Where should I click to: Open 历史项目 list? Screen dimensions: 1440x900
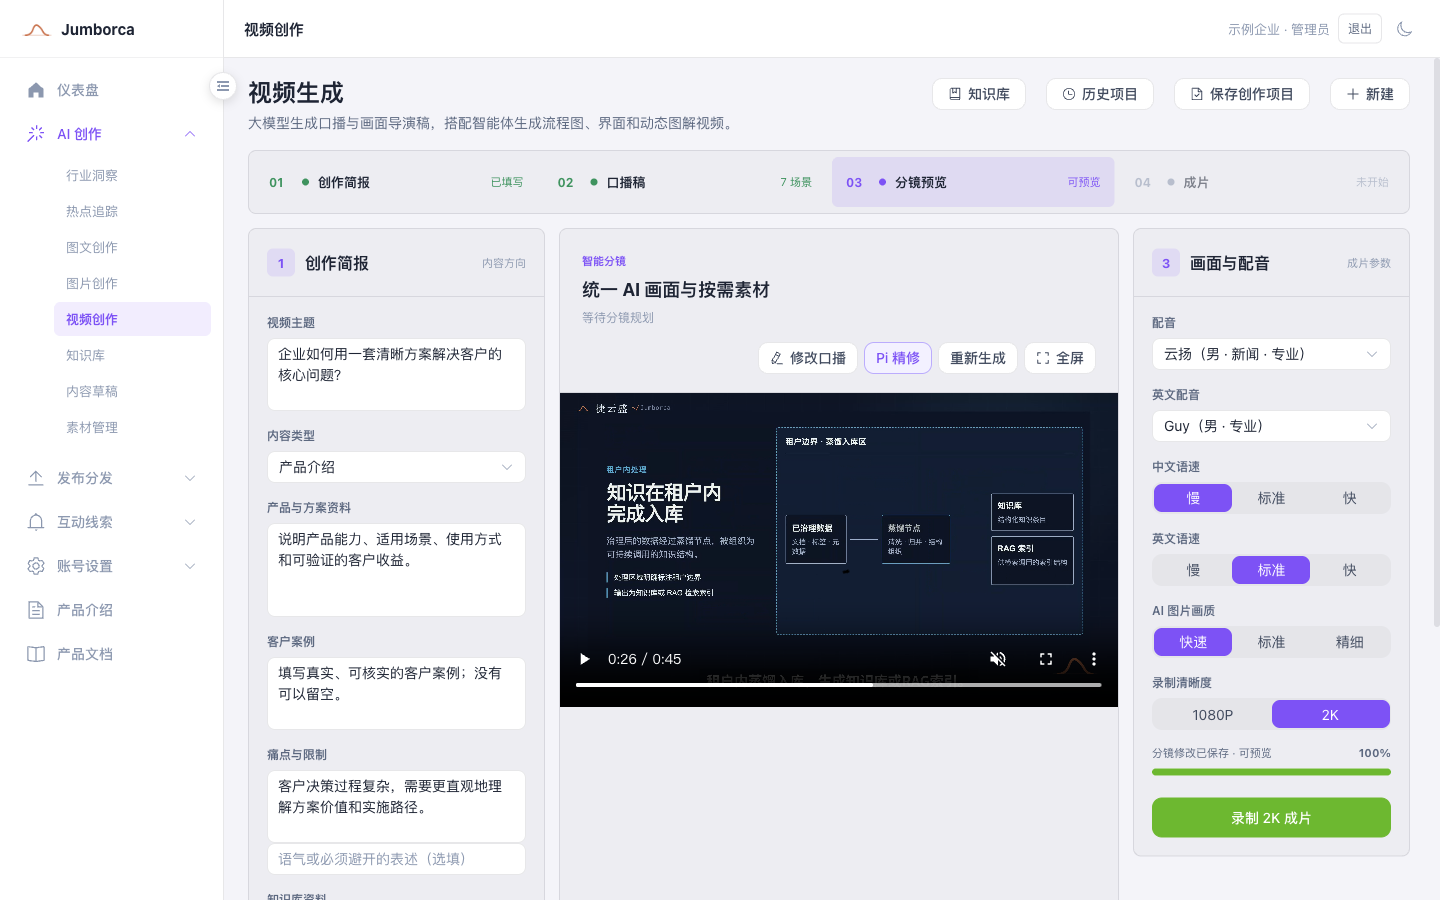click(1100, 94)
